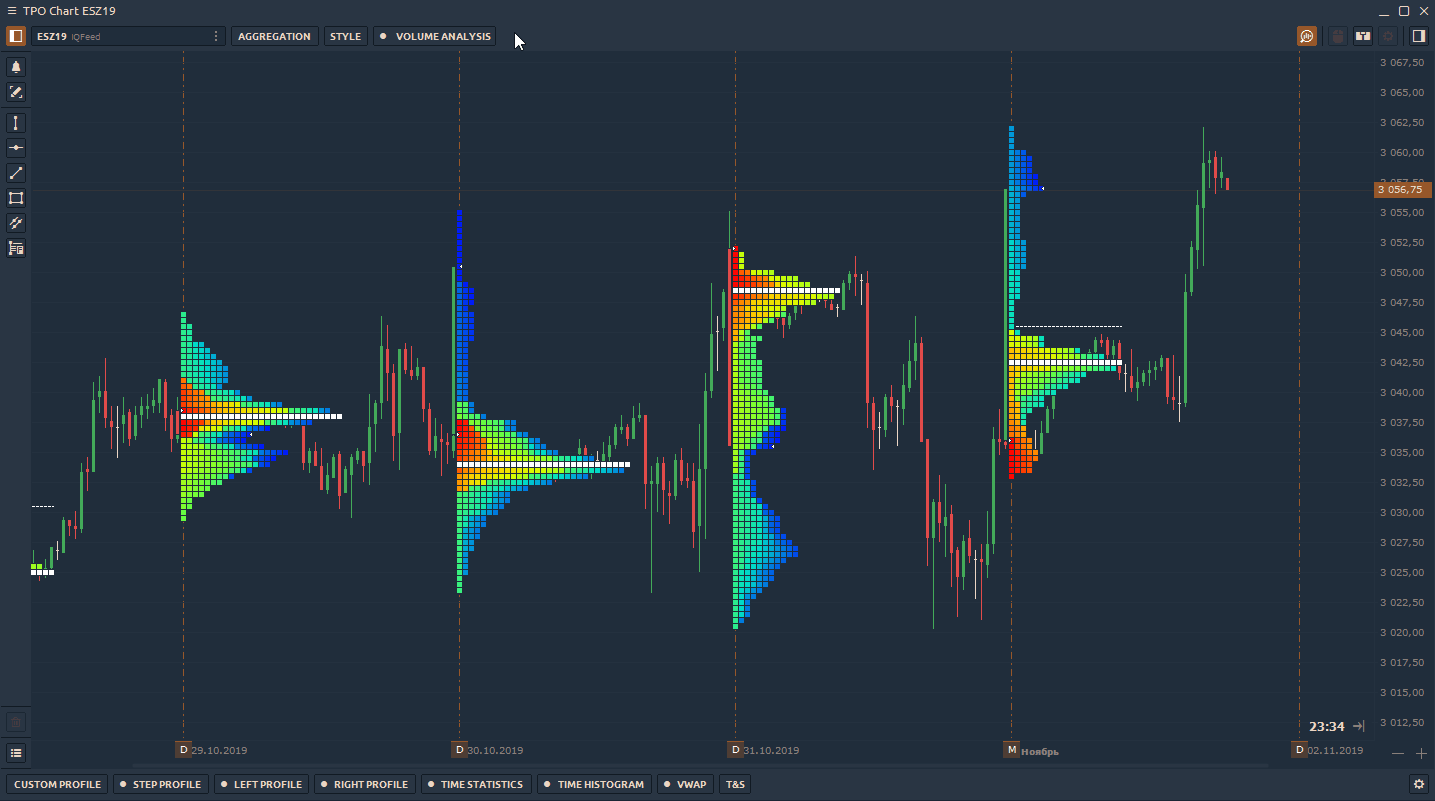
Task: Enable the VWAP toggle
Action: 684,784
